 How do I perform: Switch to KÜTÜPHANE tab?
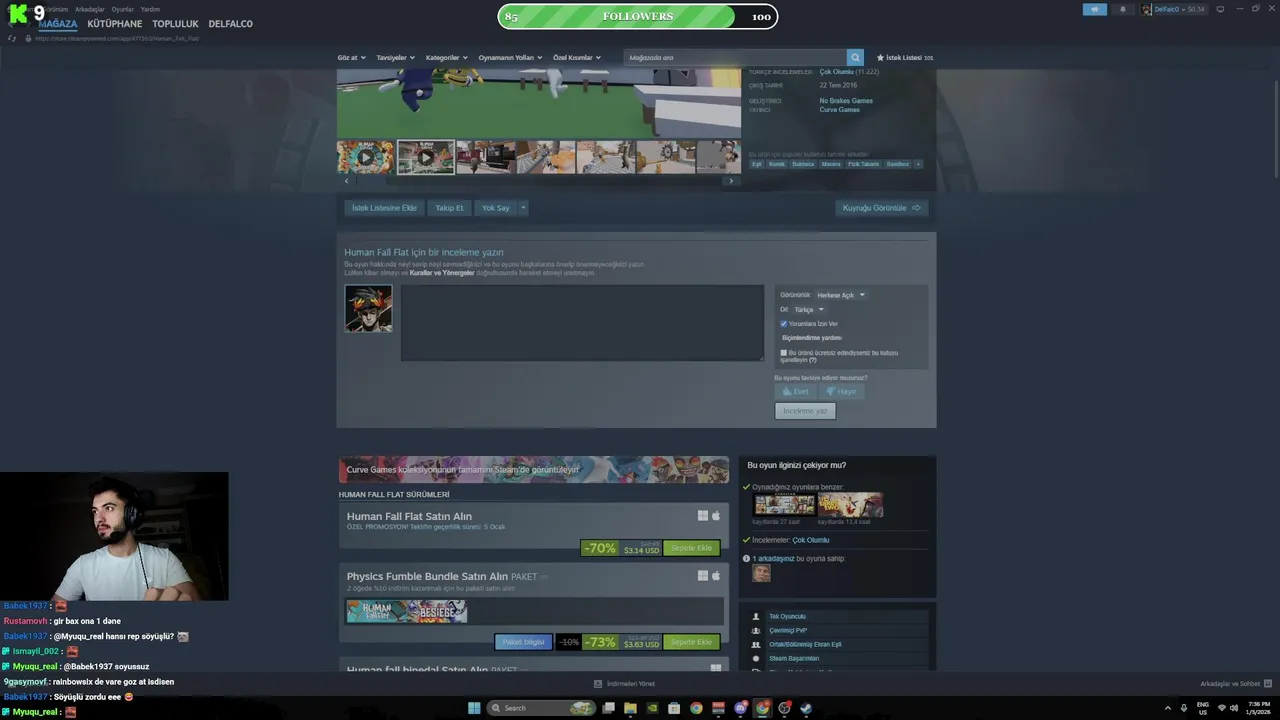[115, 23]
